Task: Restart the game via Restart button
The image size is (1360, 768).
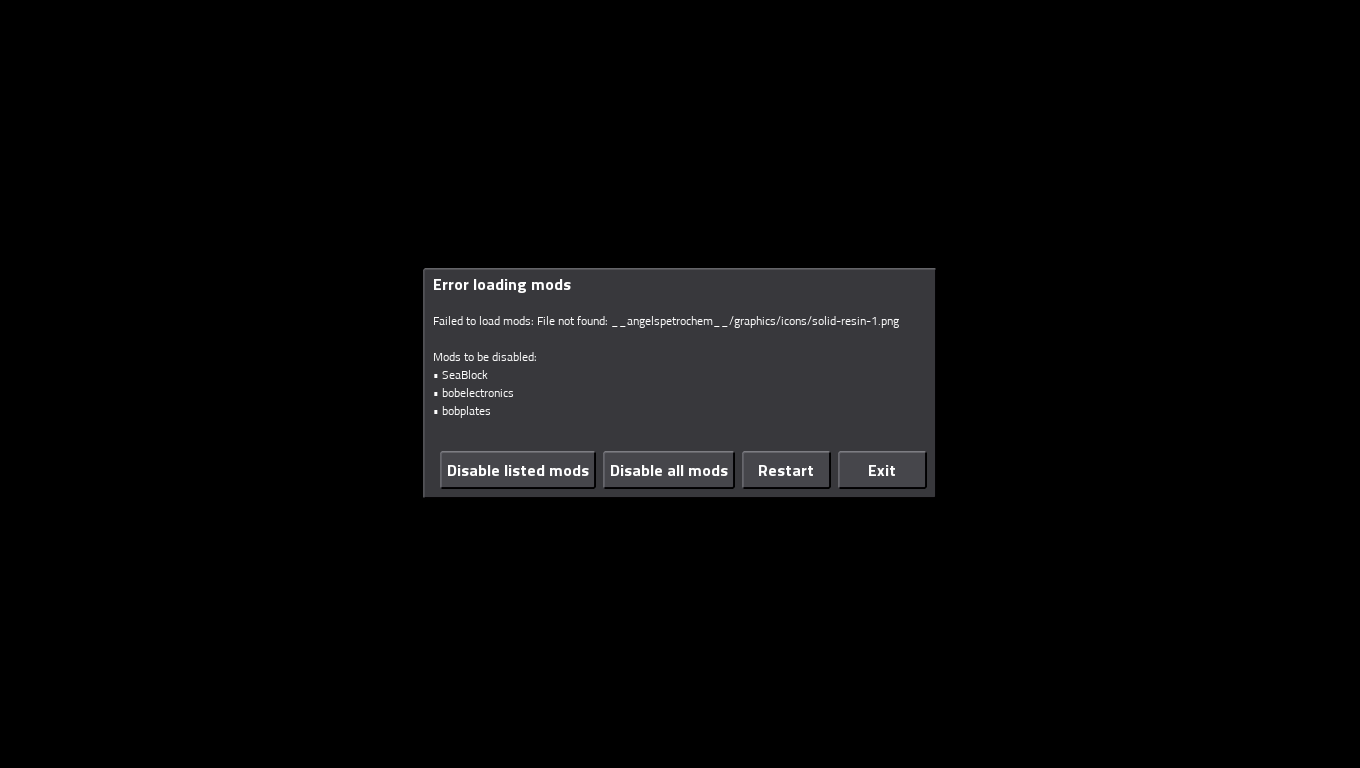Action: pyautogui.click(x=786, y=470)
